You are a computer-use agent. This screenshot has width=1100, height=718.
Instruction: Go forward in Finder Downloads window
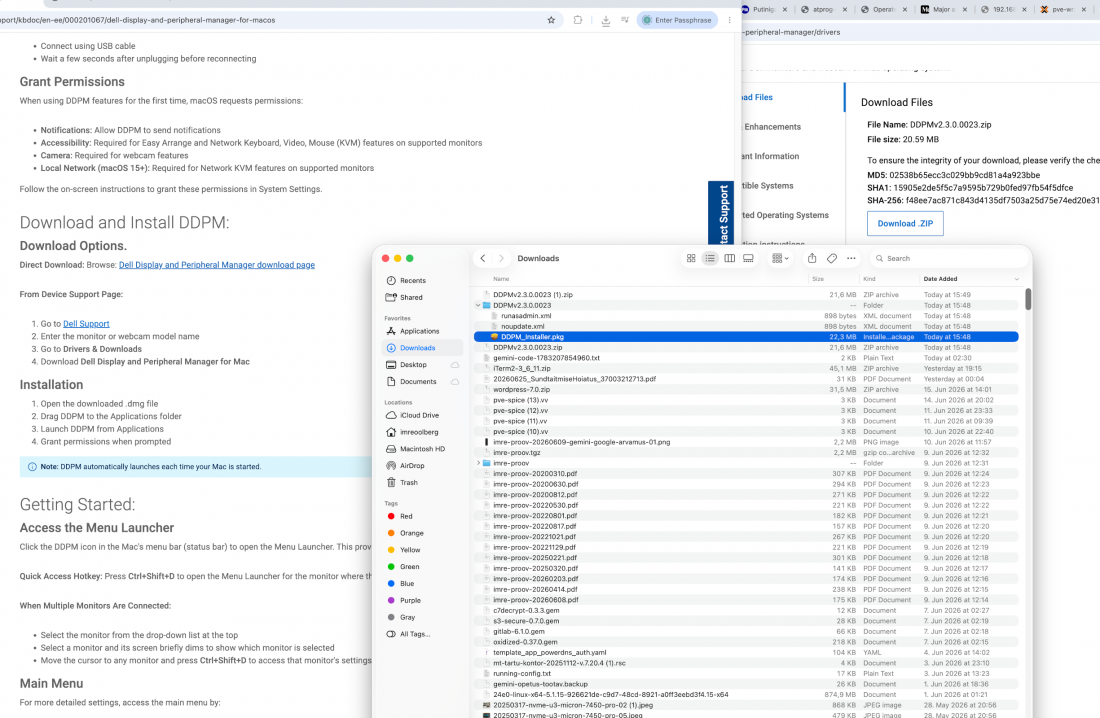pos(501,258)
